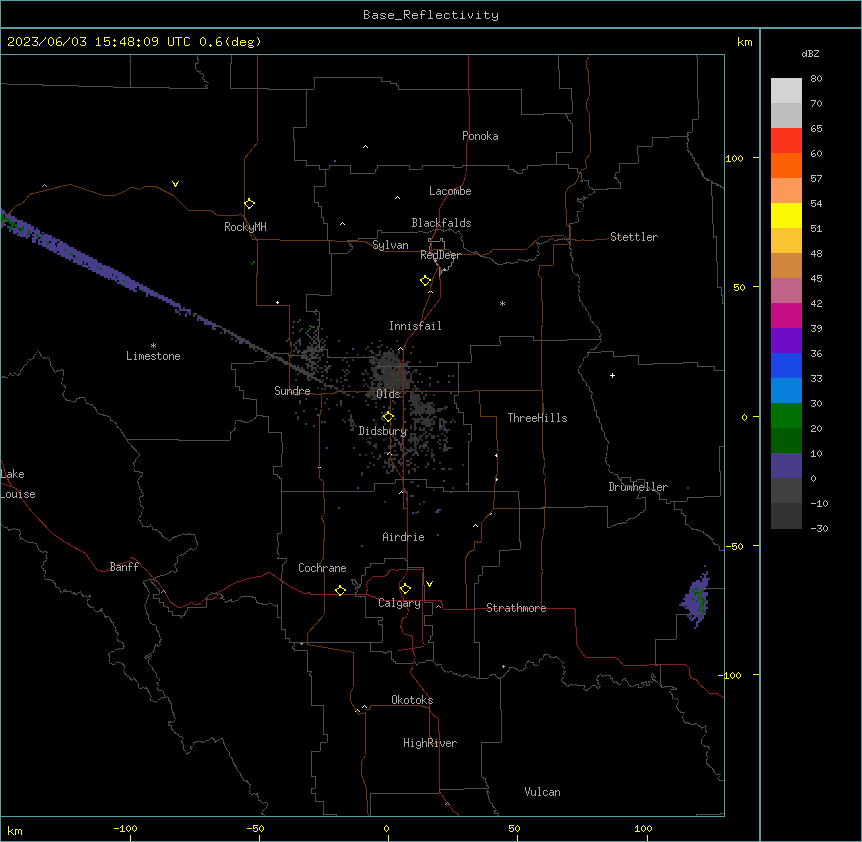
Task: Click the Stettler city label
Action: tap(634, 237)
